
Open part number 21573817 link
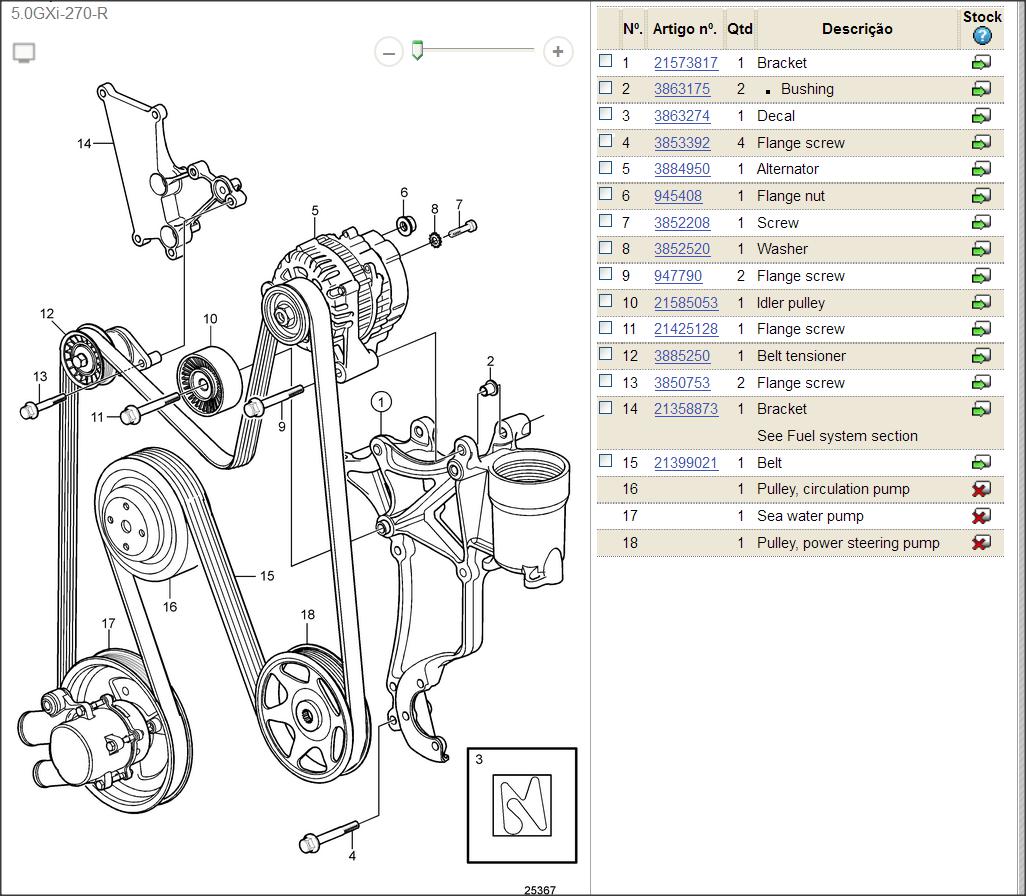[686, 63]
